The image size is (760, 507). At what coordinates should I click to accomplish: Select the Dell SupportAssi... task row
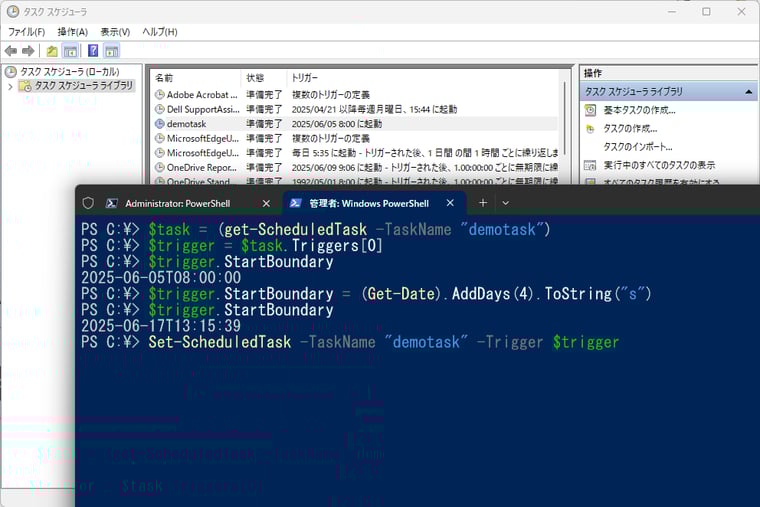click(x=356, y=109)
